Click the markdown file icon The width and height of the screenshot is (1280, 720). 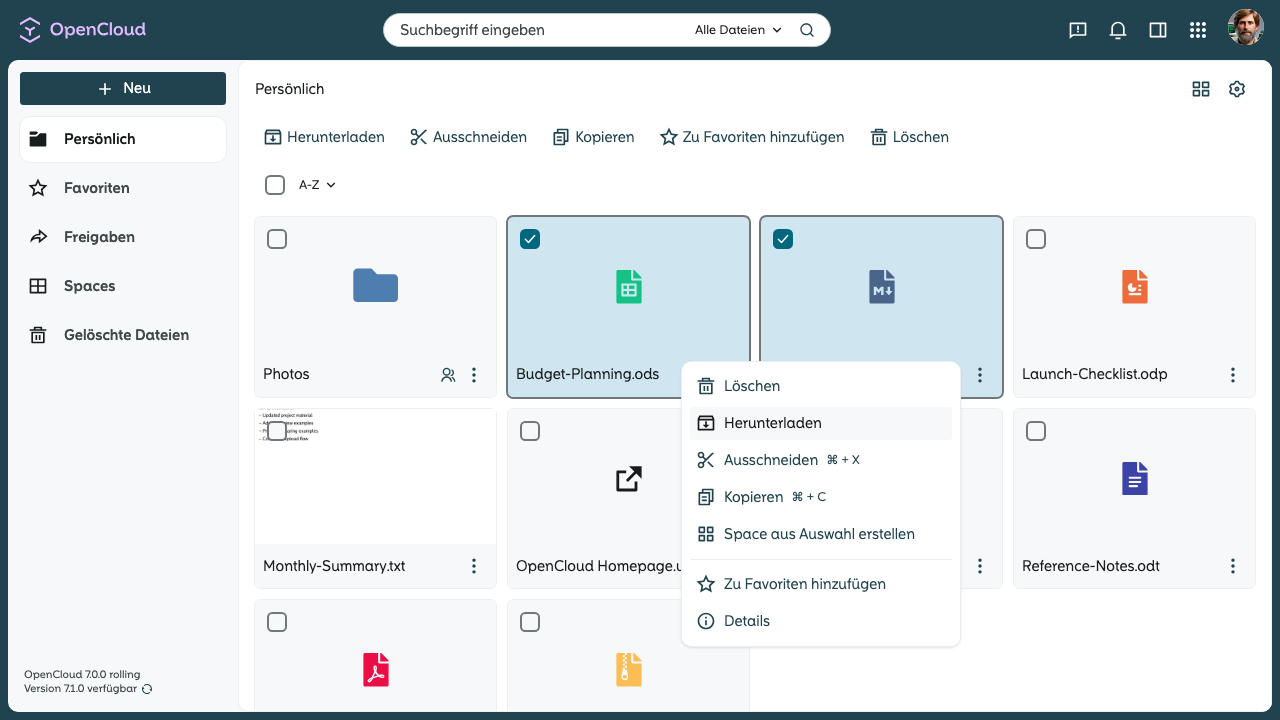(881, 287)
